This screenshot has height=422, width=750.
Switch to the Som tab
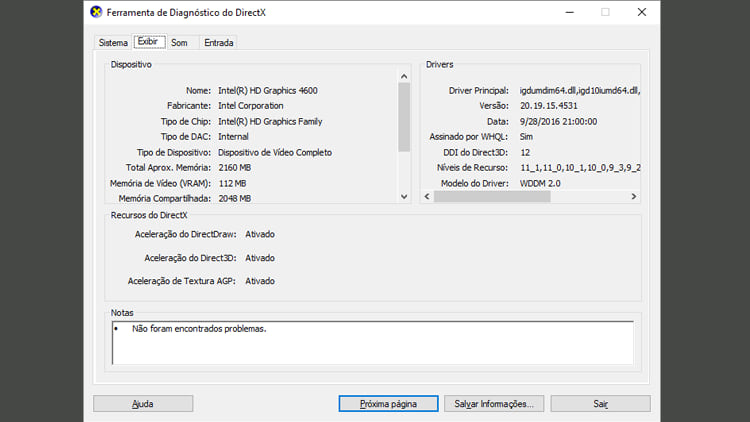tap(179, 43)
